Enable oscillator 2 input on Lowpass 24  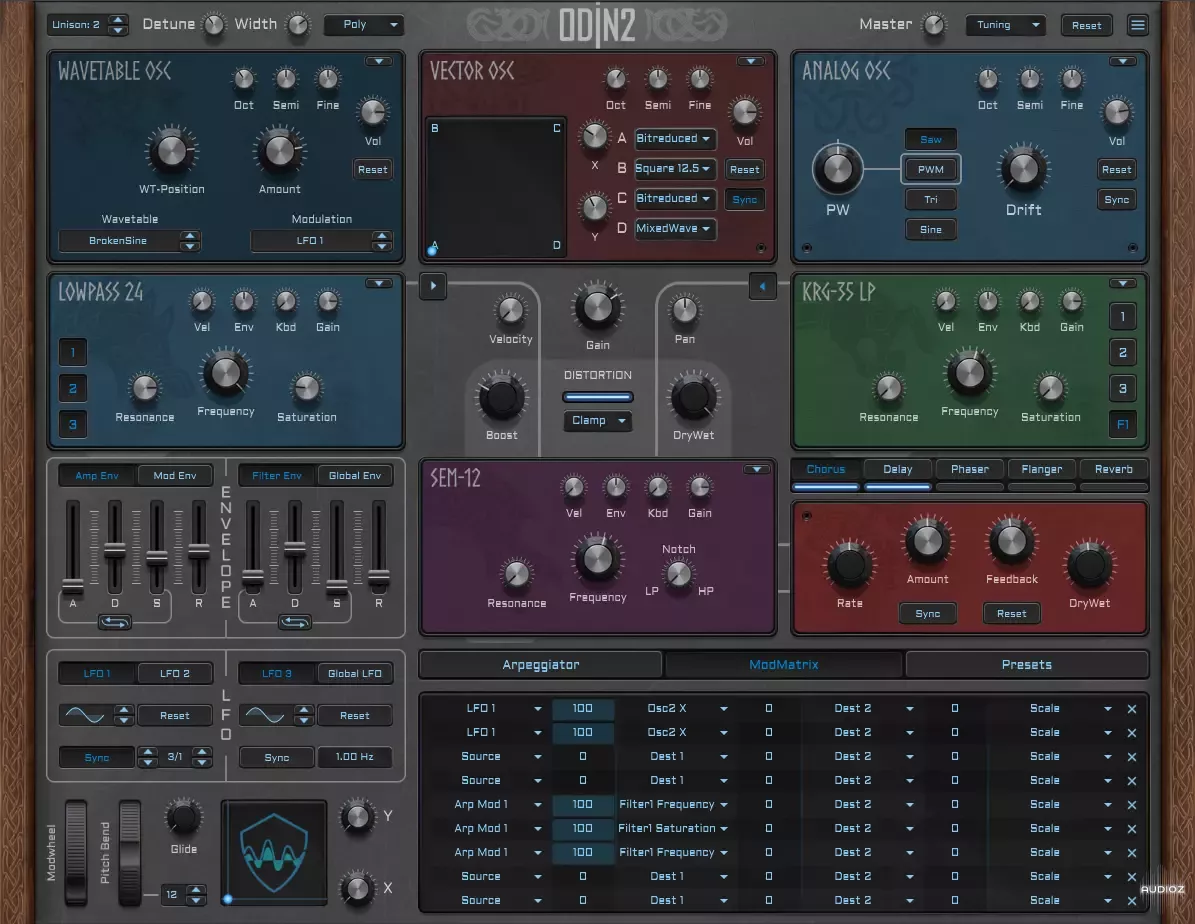click(x=72, y=388)
